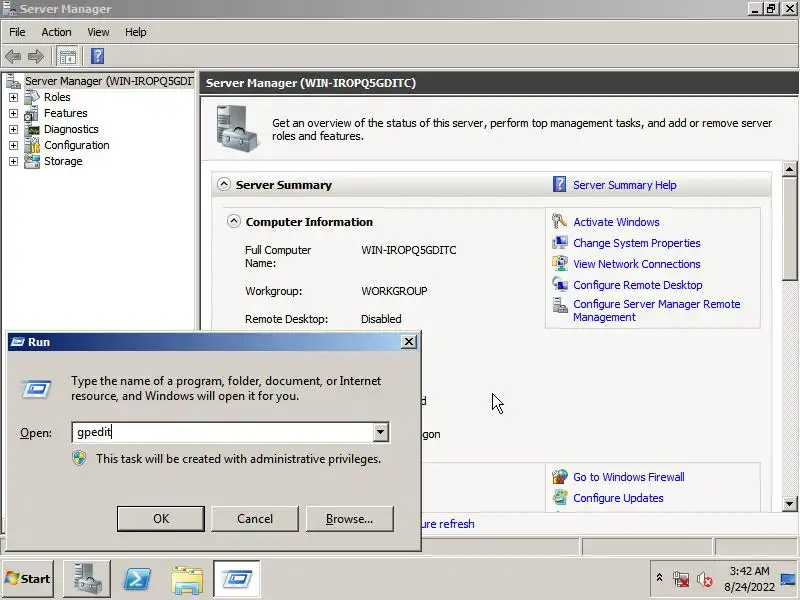Click the Forward arrow toolbar icon
Viewport: 800px width, 600px height.
tap(36, 56)
